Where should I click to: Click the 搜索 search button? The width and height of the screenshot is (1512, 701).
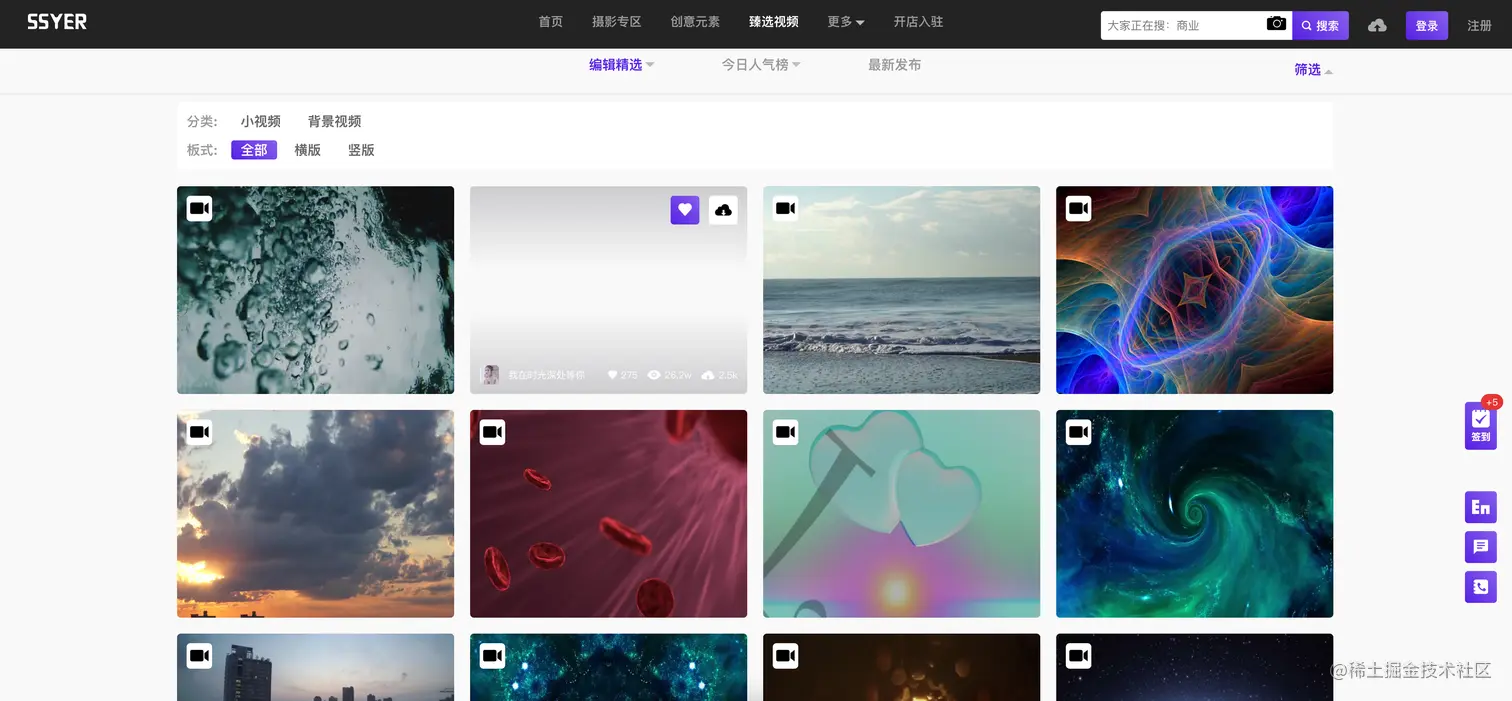pos(1320,25)
